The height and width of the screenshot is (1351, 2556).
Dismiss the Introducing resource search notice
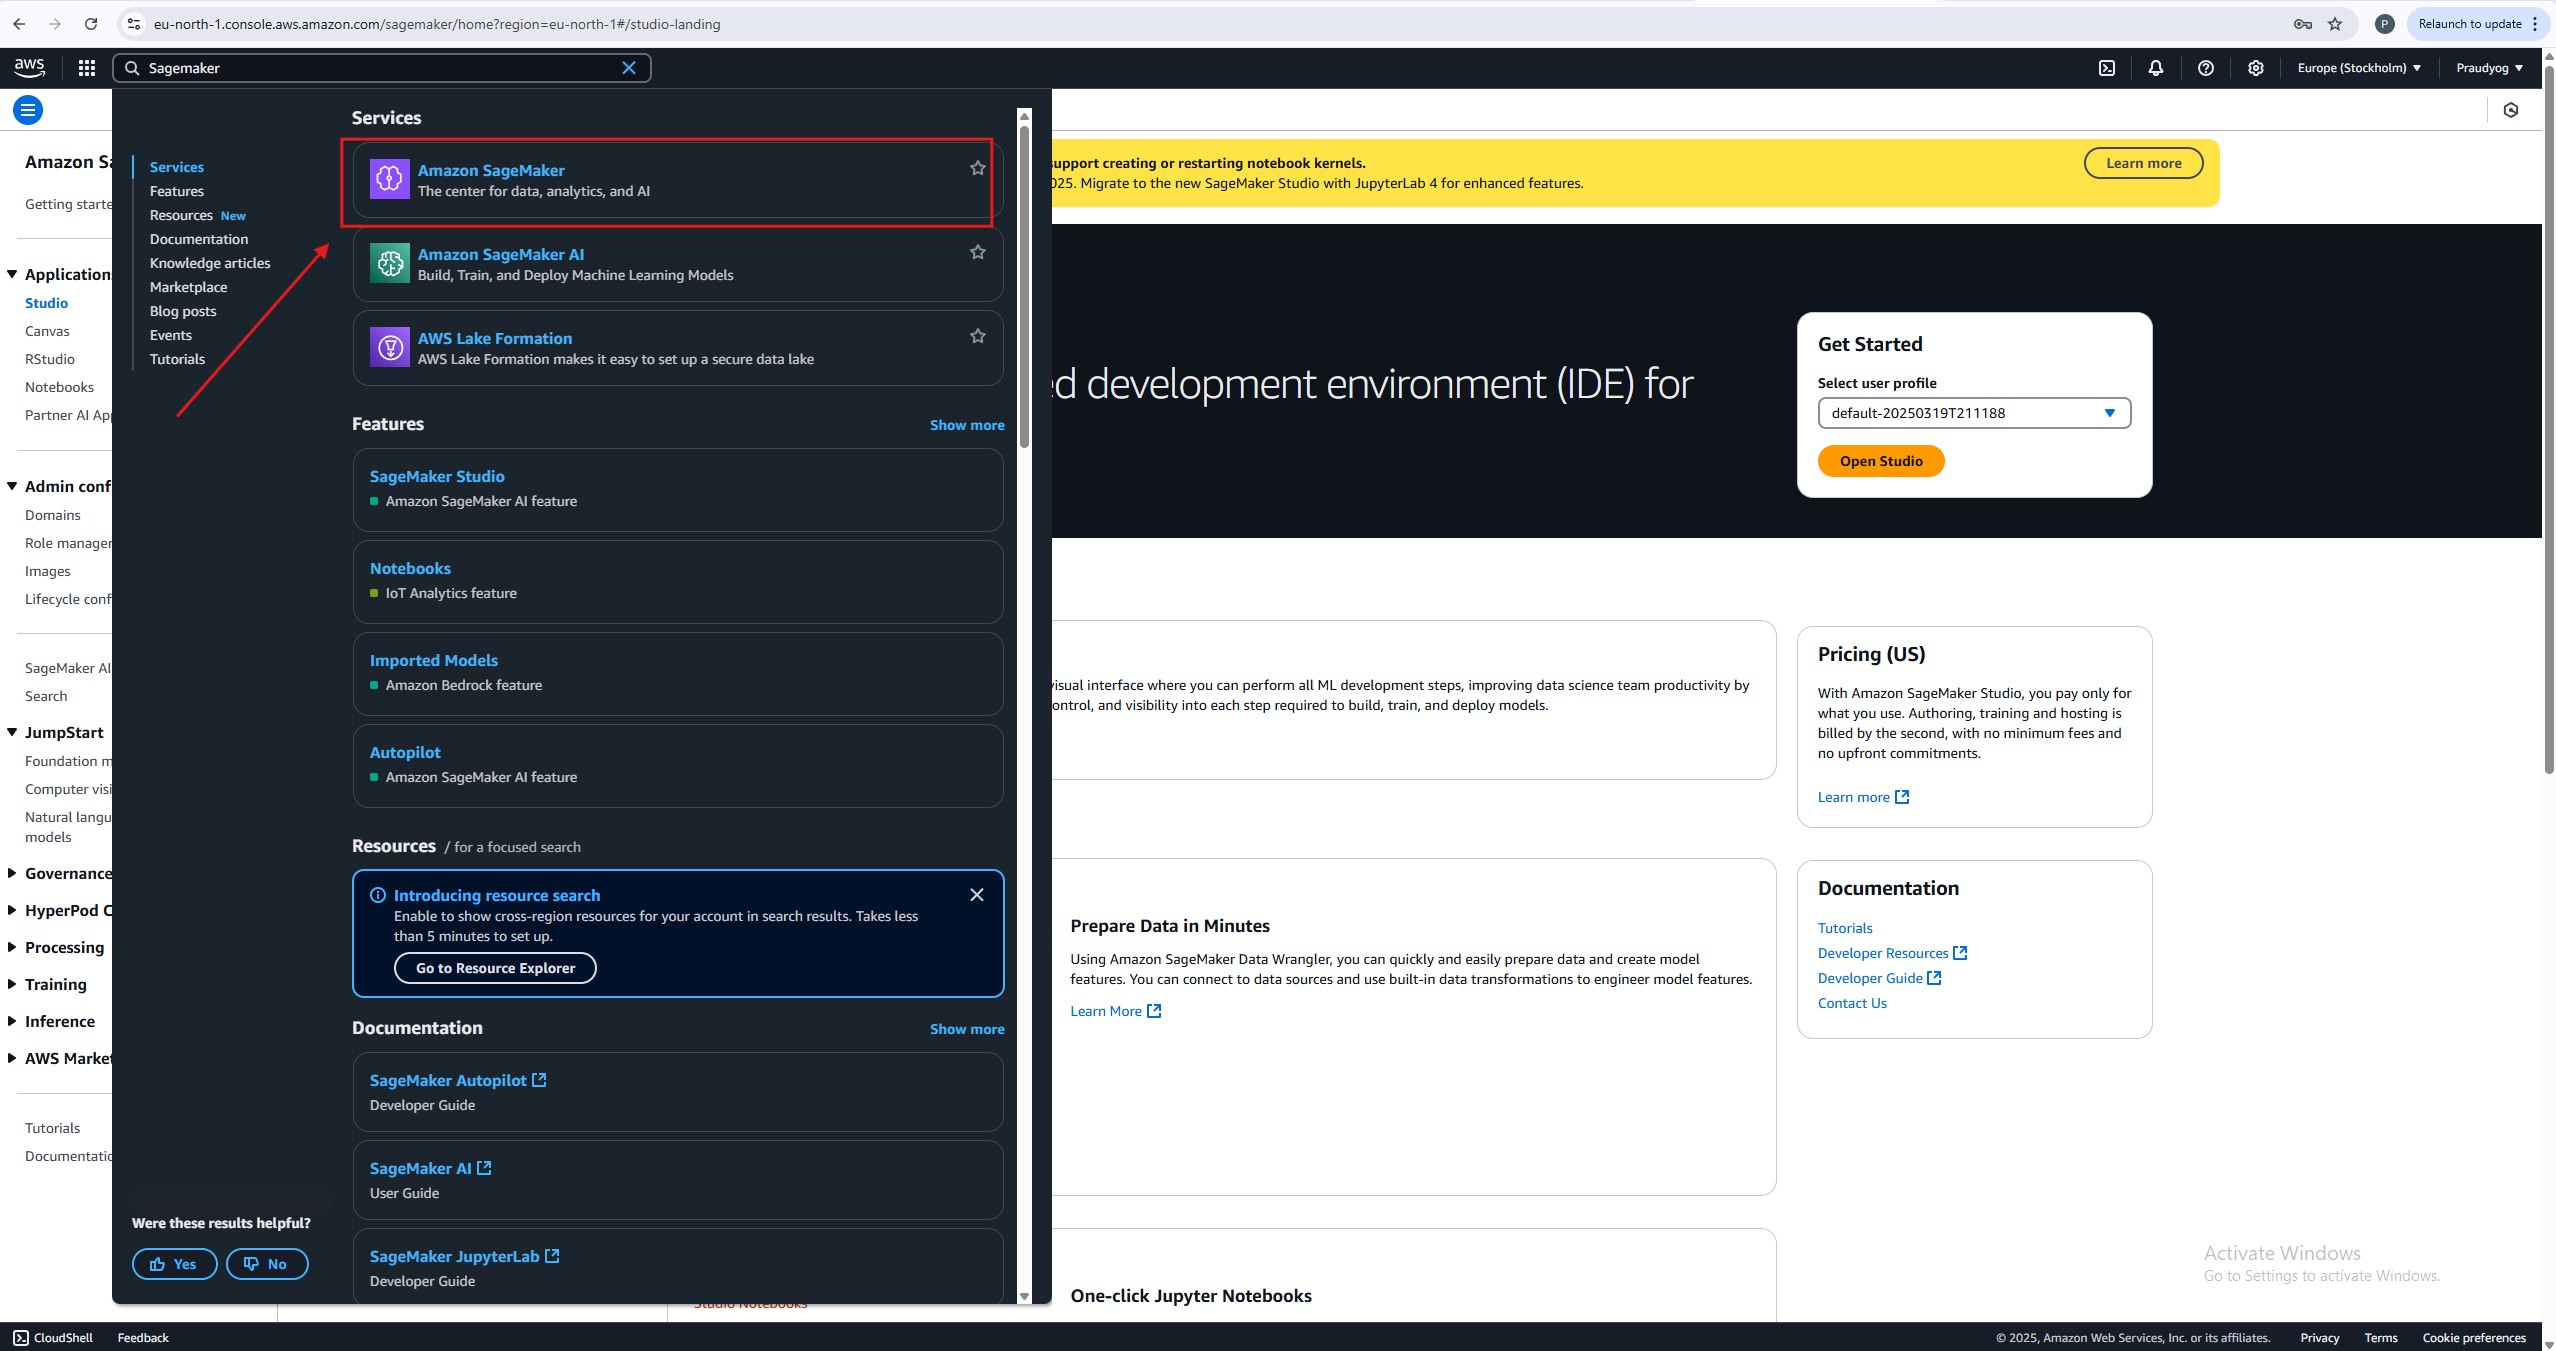[977, 895]
